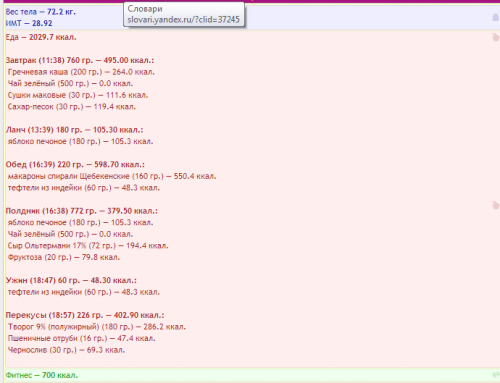Select the 'Вес тела – 72.2 кг.' line
500x383 pixels.
point(41,12)
